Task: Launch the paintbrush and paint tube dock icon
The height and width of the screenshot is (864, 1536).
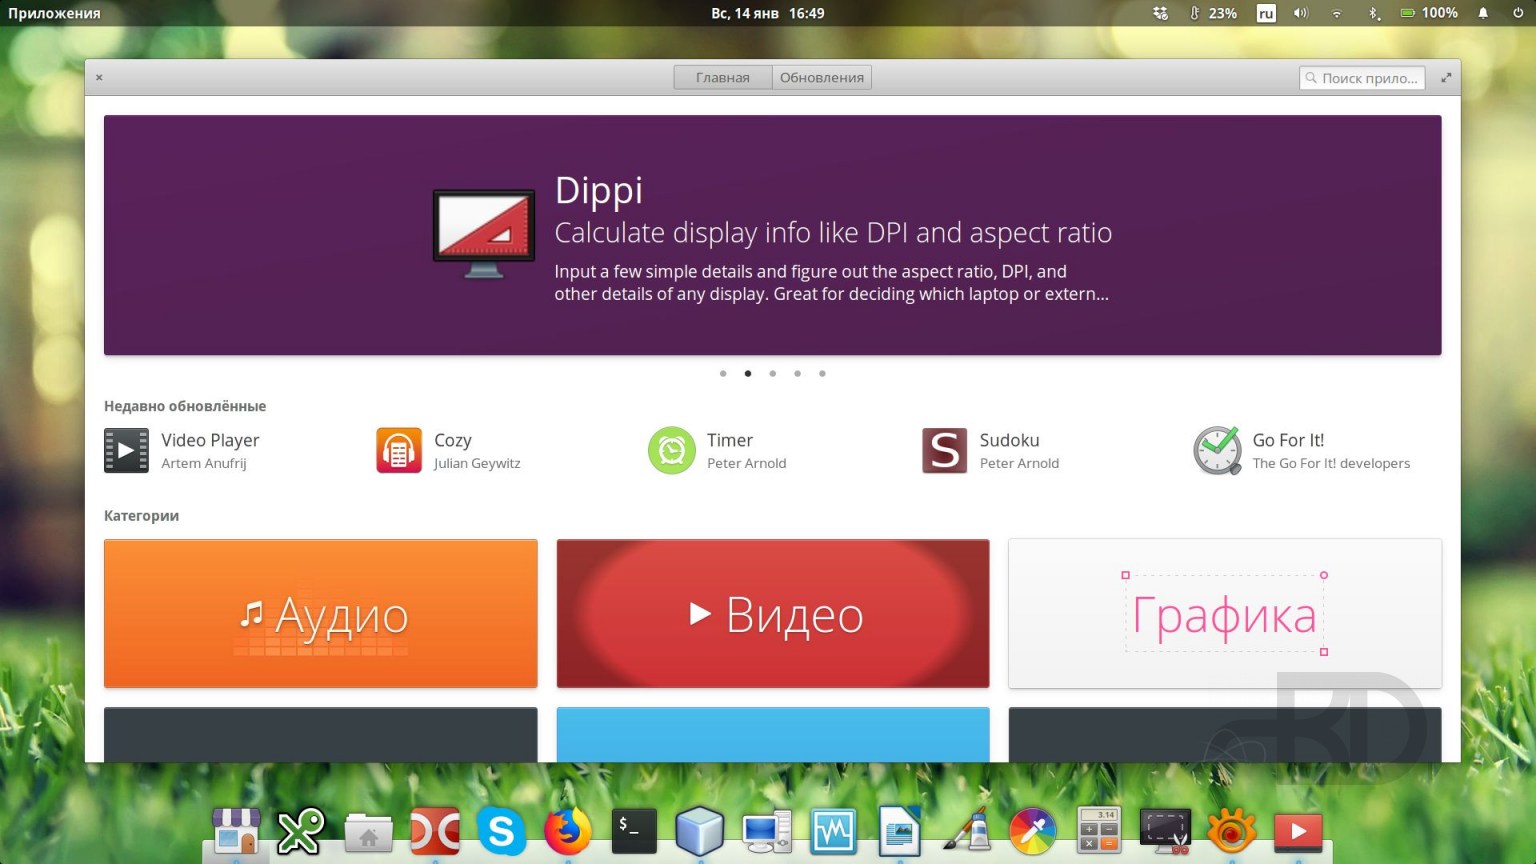Action: click(966, 831)
